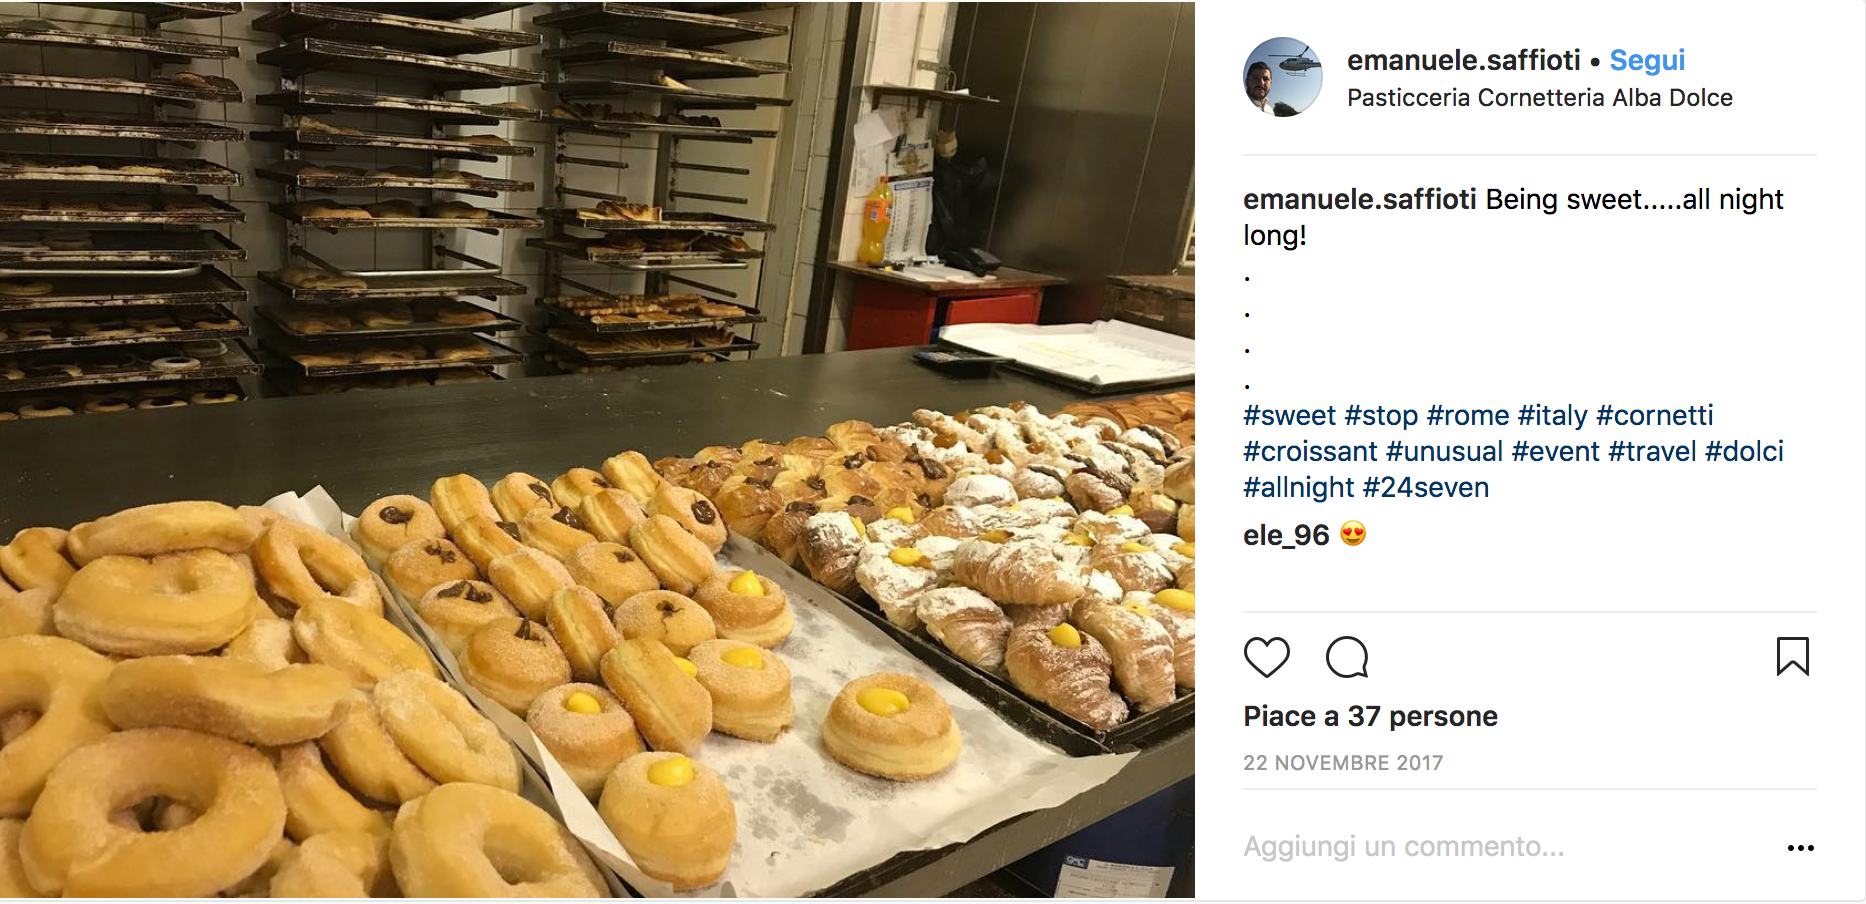Click the pastries photo
1866x904 pixels.
coord(597,450)
